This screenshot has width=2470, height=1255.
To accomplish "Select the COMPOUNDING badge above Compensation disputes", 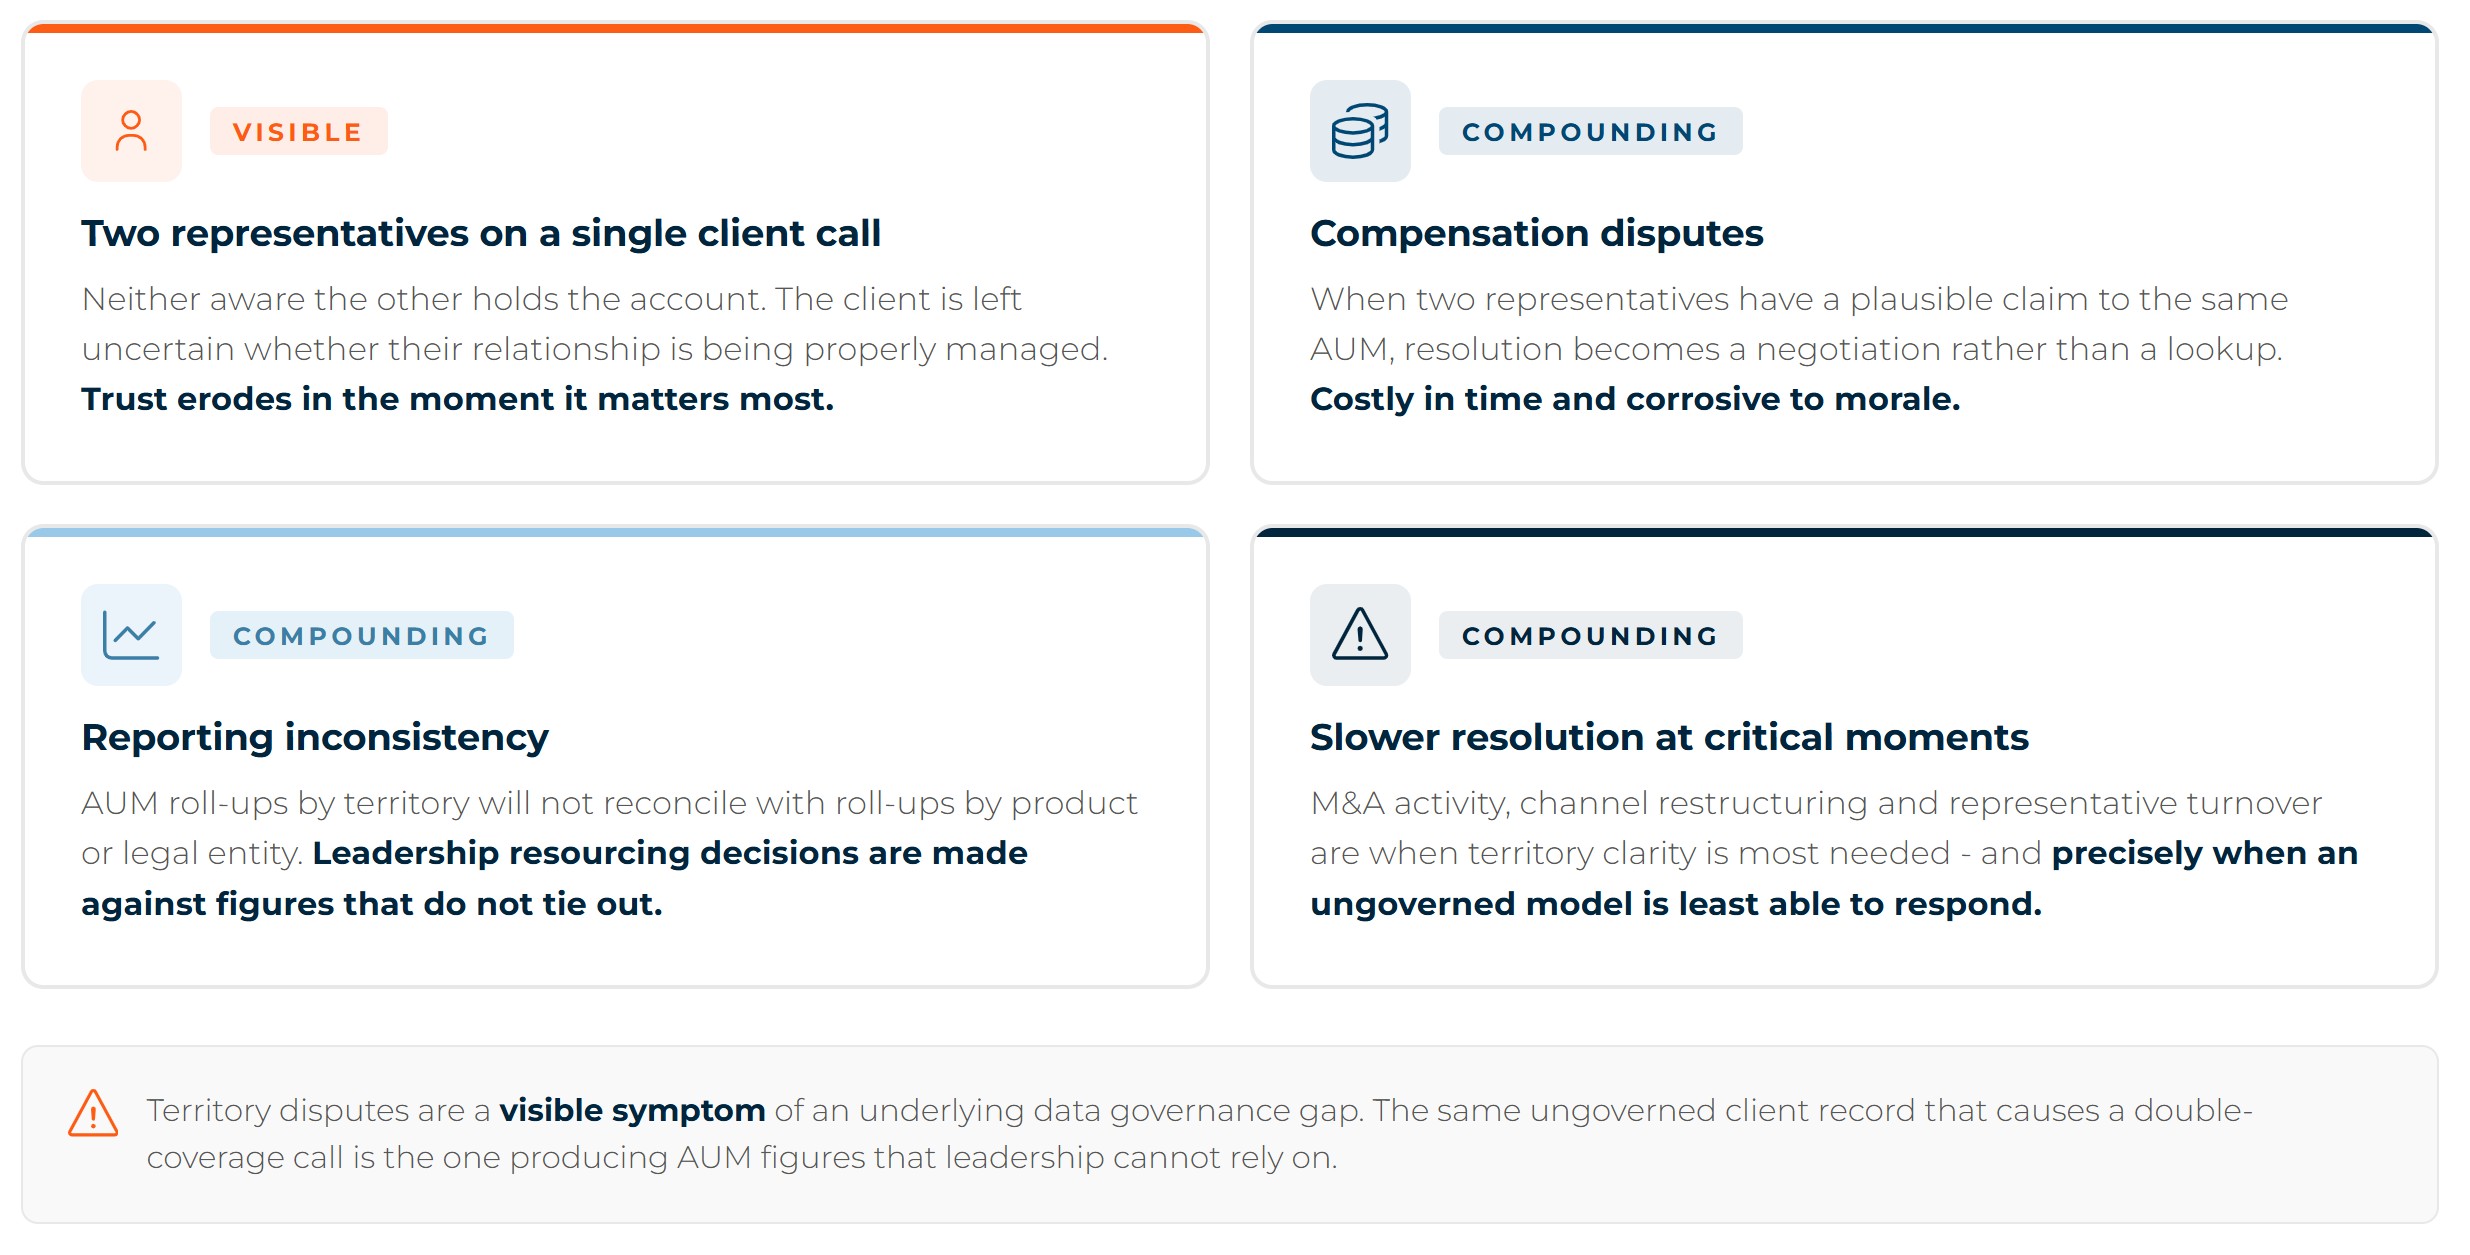I will (x=1590, y=132).
